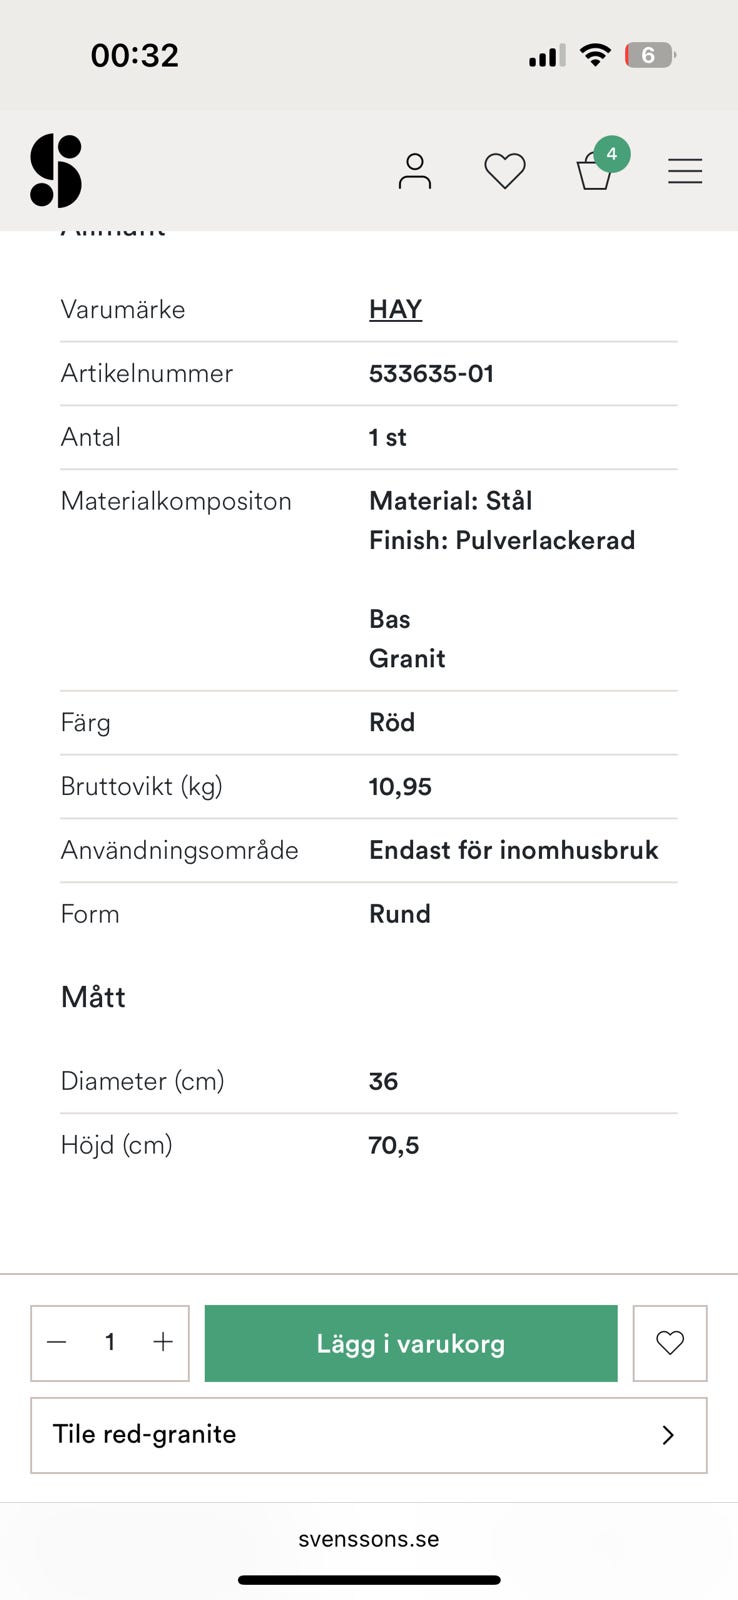Screen dimensions: 738x1600
Task: Open wishlist from the header heart
Action: [x=504, y=171]
